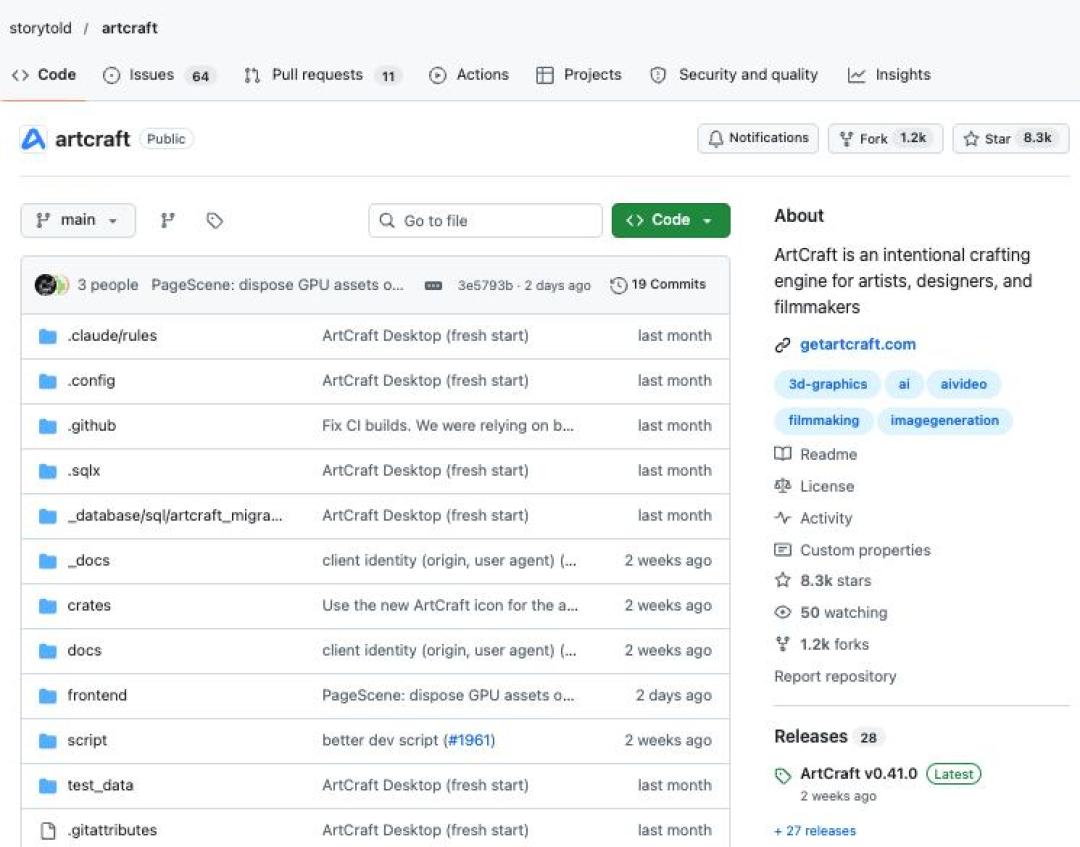Click the Readme book icon
This screenshot has height=847, width=1080.
(782, 454)
